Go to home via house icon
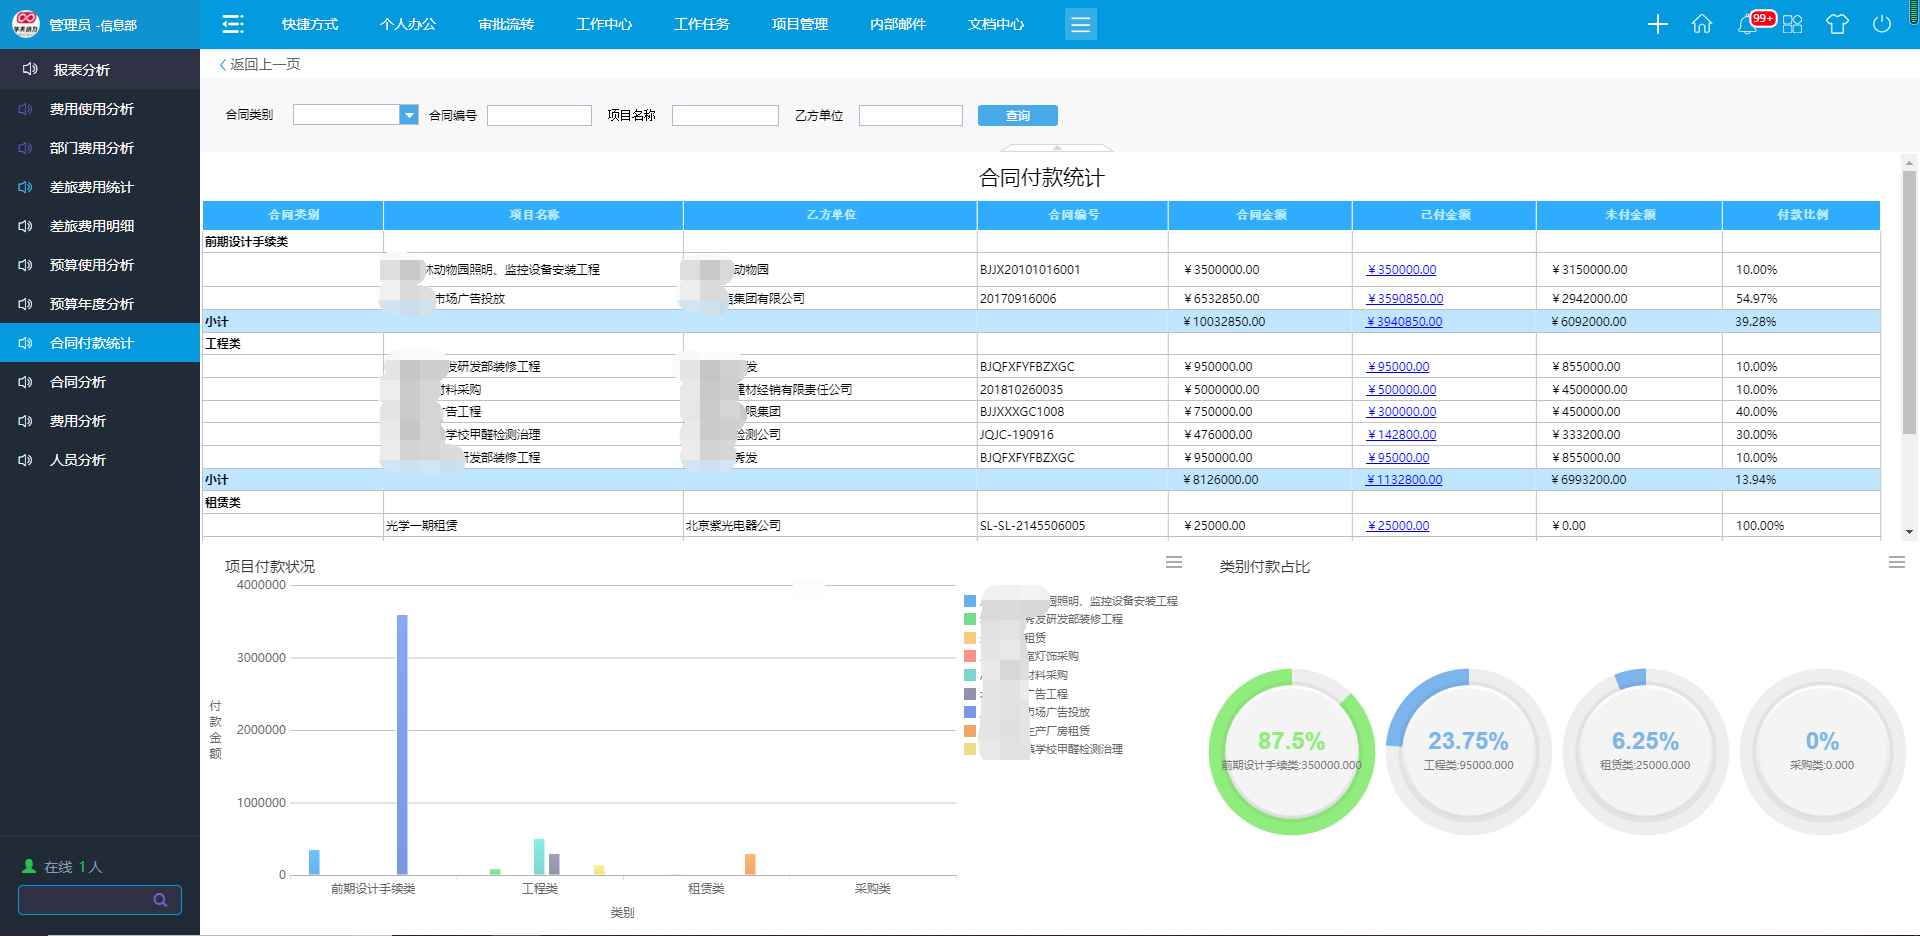Screen dimensions: 1920x936 coord(1701,24)
